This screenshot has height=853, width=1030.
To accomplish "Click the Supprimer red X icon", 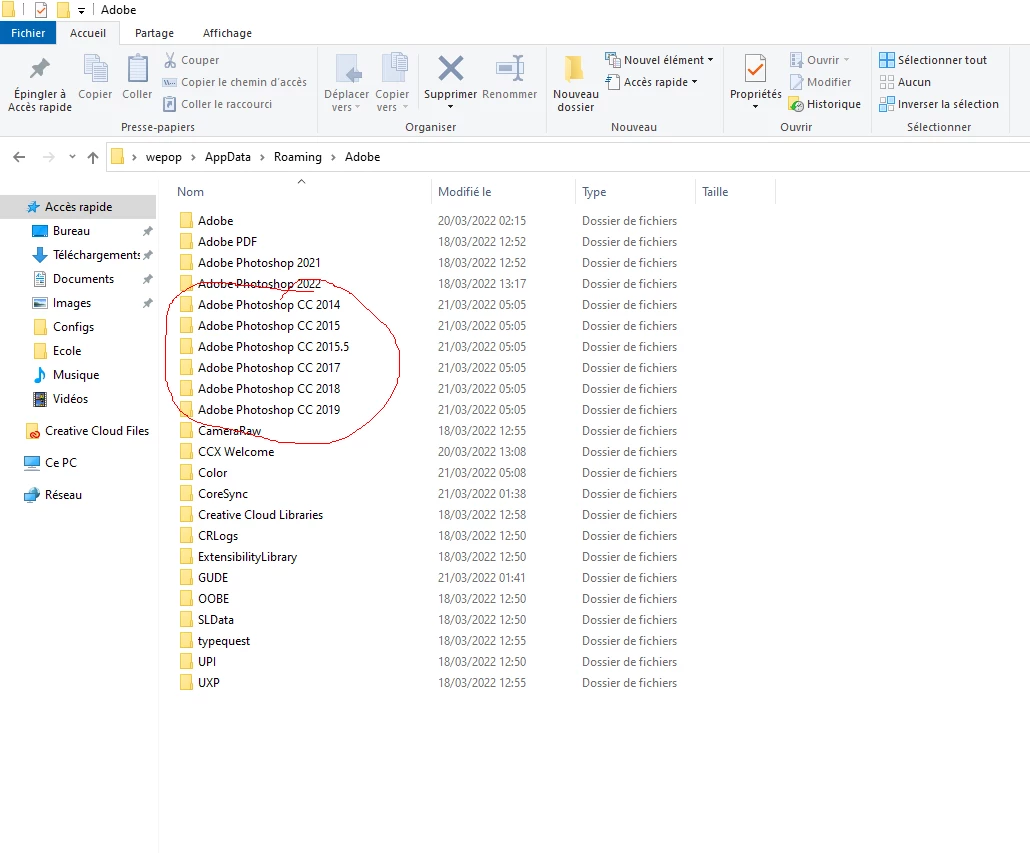I will 451,68.
